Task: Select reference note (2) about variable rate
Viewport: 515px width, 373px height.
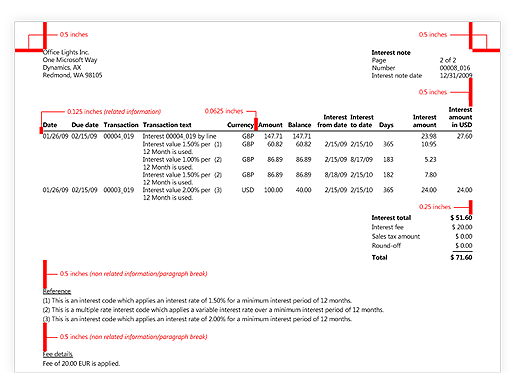Action: pyautogui.click(x=213, y=310)
